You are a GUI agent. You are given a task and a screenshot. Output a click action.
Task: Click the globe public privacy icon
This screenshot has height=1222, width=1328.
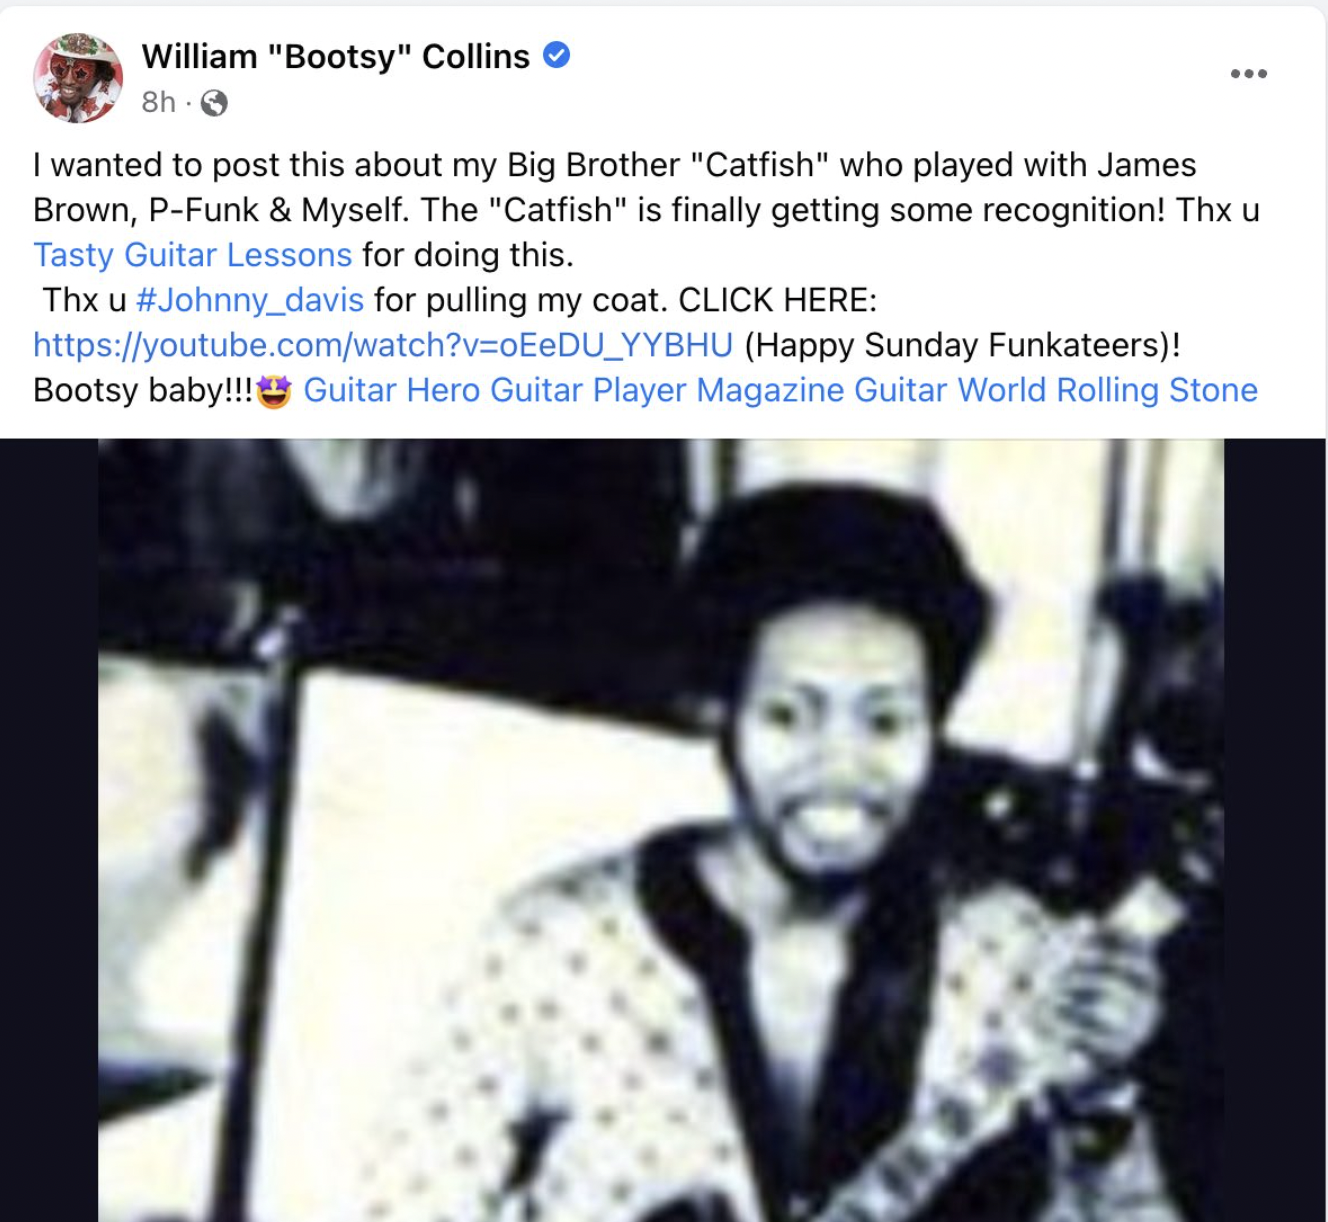[x=214, y=103]
